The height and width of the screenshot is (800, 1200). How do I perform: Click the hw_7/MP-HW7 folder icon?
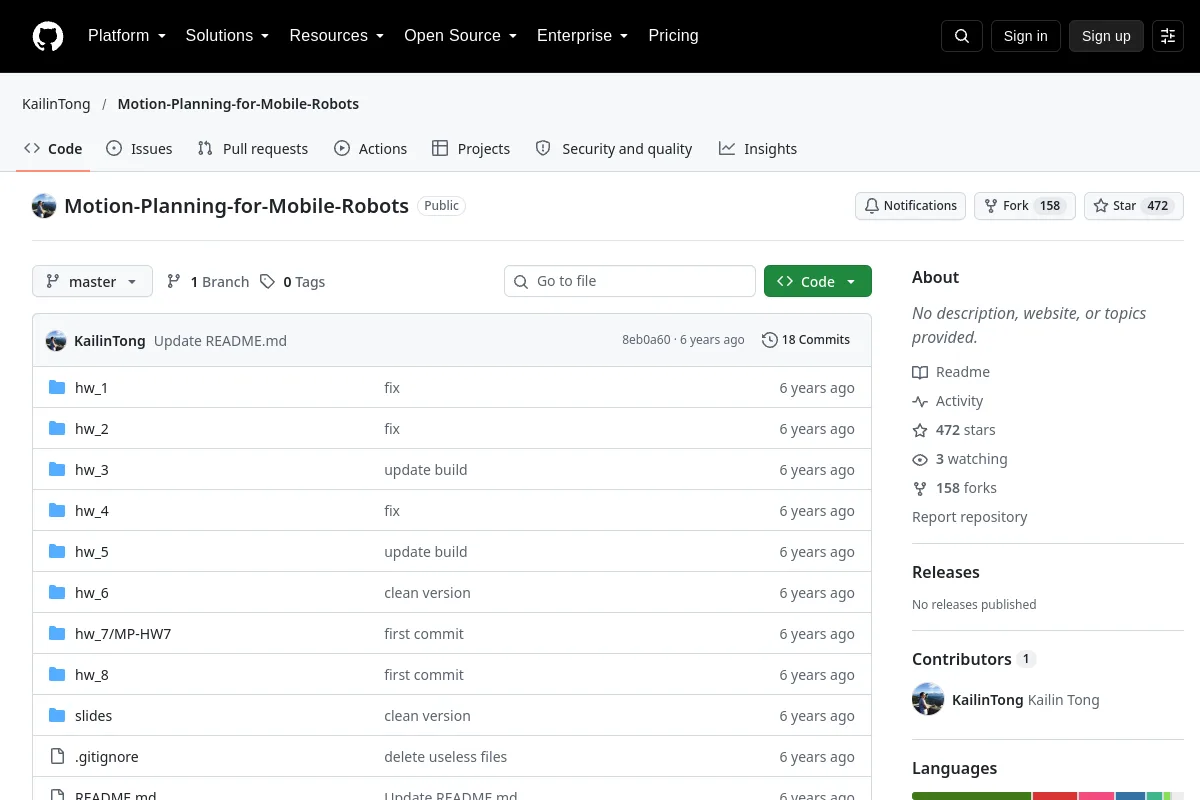pyautogui.click(x=57, y=634)
